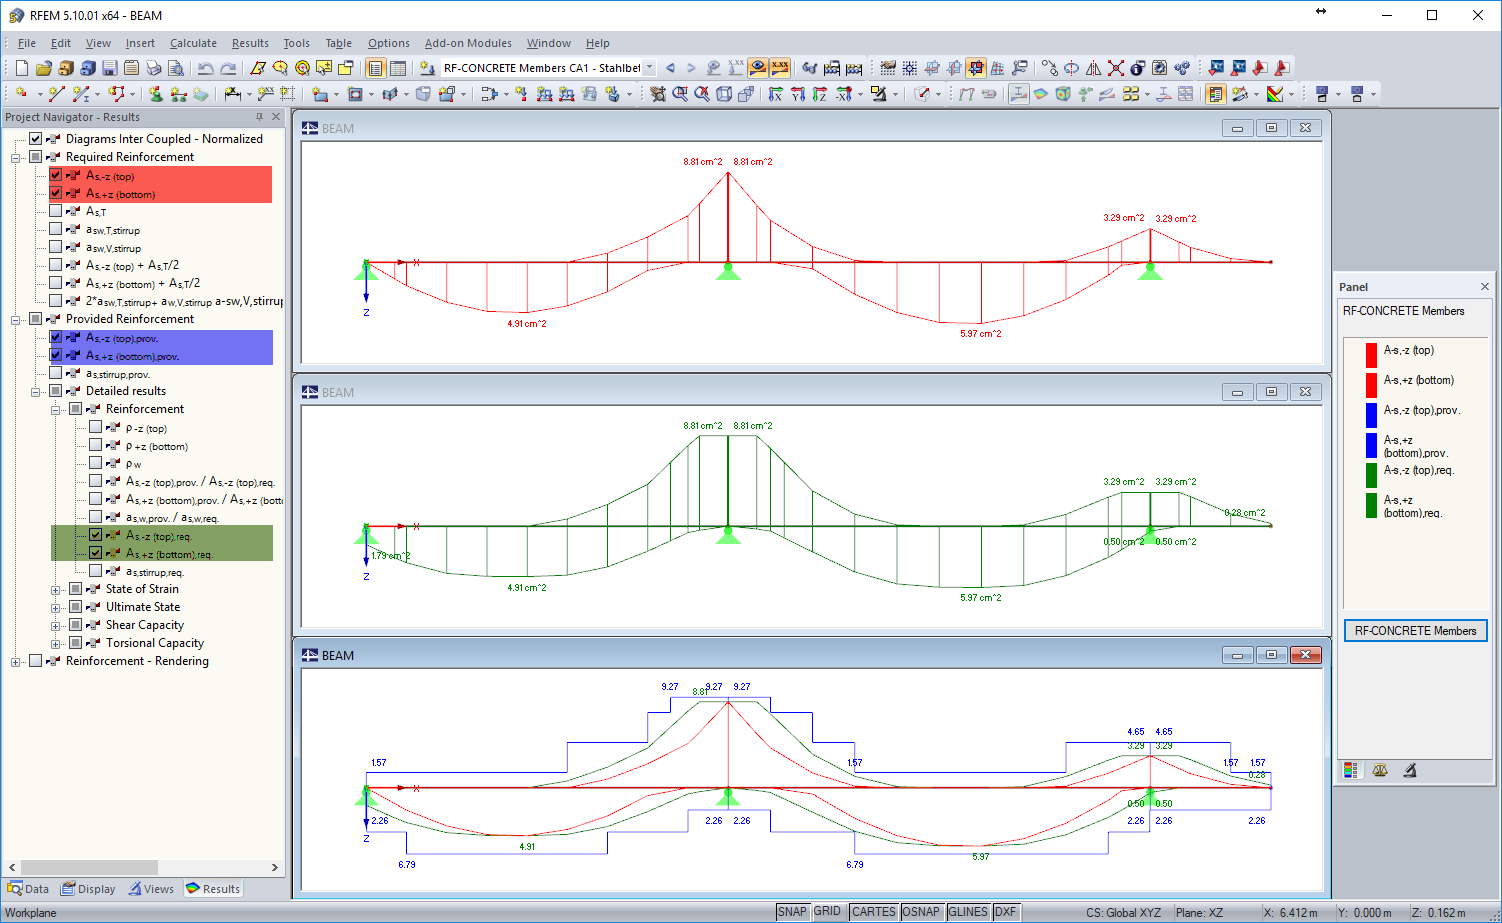The width and height of the screenshot is (1502, 923).
Task: Uncheck As,+z (bottom),req. checkbox
Action: click(x=96, y=553)
